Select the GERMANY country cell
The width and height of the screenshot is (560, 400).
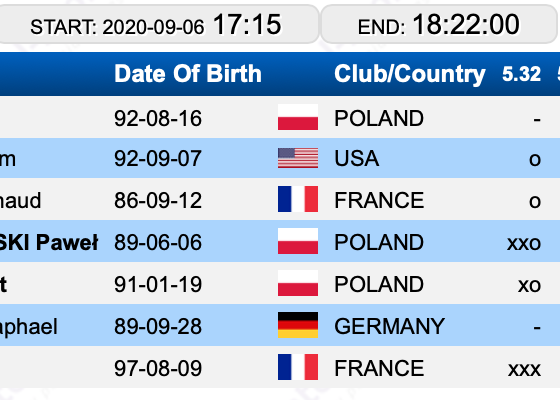pyautogui.click(x=389, y=326)
